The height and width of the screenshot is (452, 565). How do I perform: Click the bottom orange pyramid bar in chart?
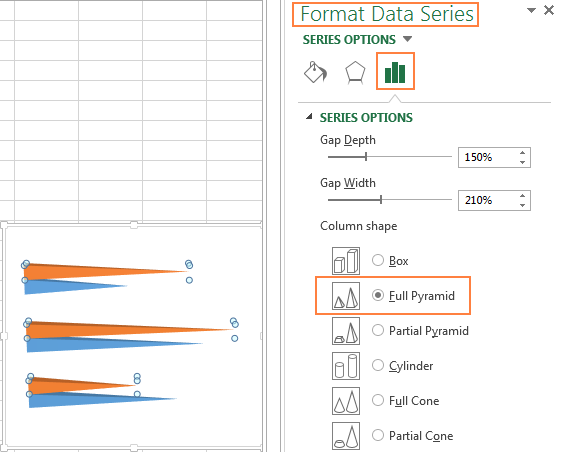tap(72, 386)
